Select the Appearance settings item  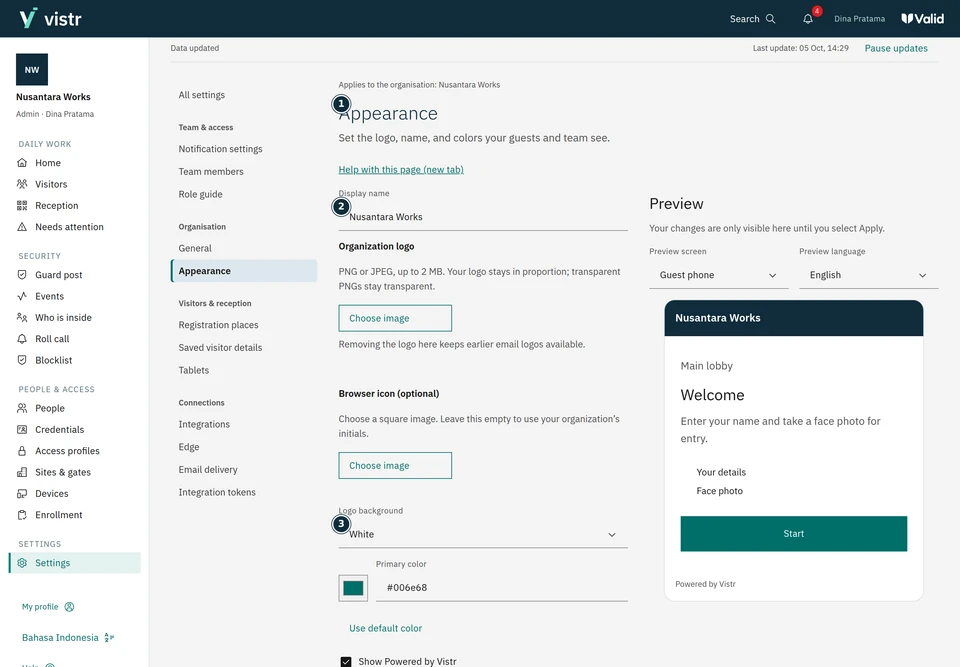click(244, 271)
